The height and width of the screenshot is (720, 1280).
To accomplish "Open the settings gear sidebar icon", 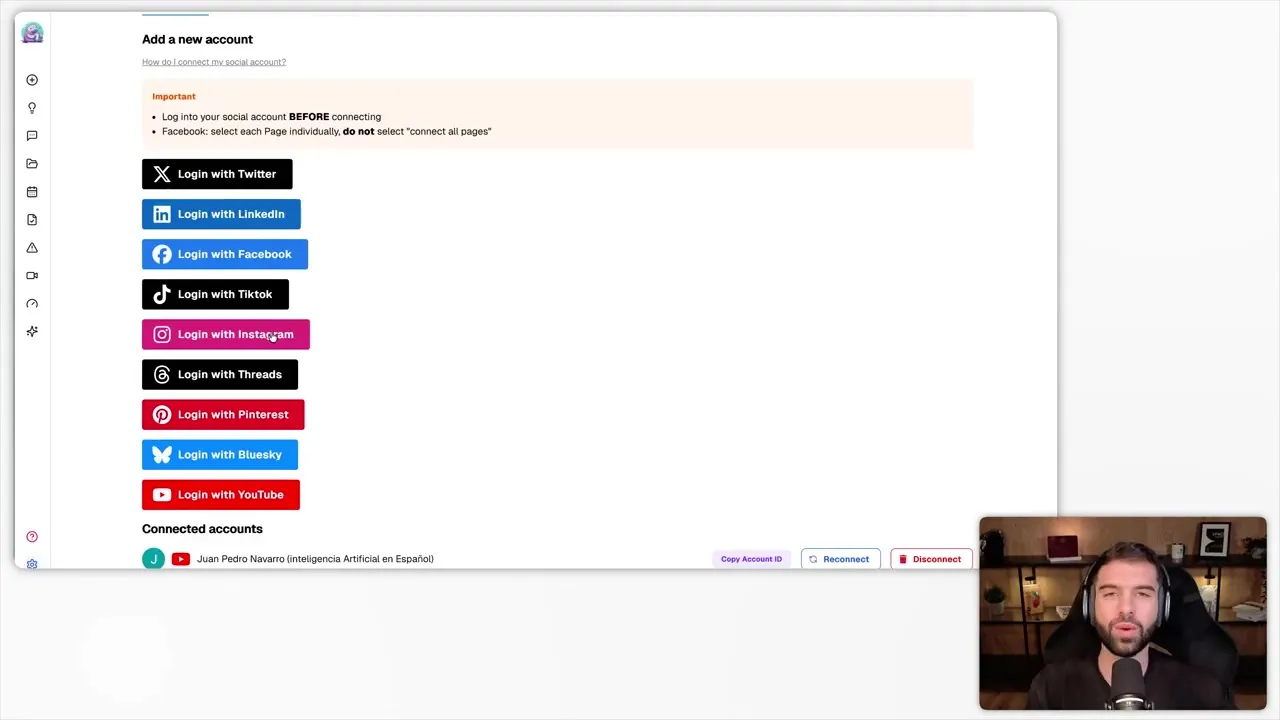I will click(32, 564).
